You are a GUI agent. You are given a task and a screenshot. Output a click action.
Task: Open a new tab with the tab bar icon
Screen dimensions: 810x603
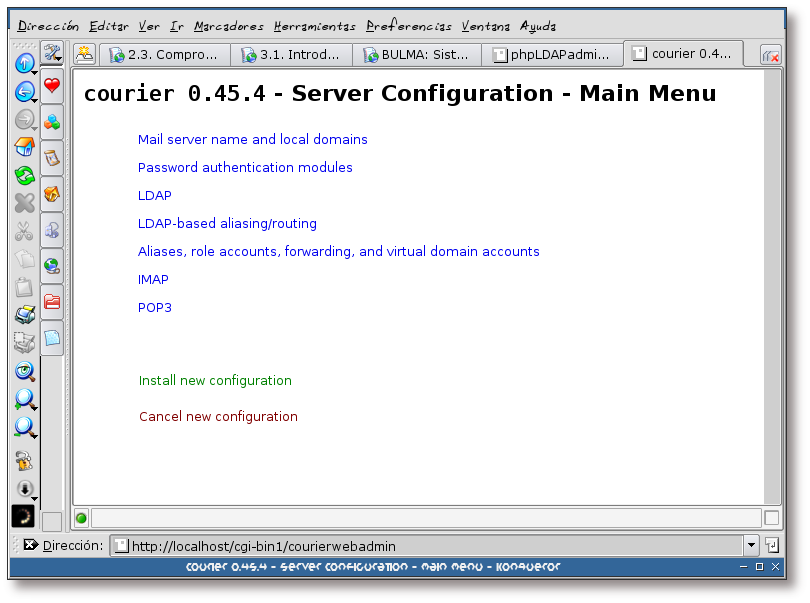[85, 55]
